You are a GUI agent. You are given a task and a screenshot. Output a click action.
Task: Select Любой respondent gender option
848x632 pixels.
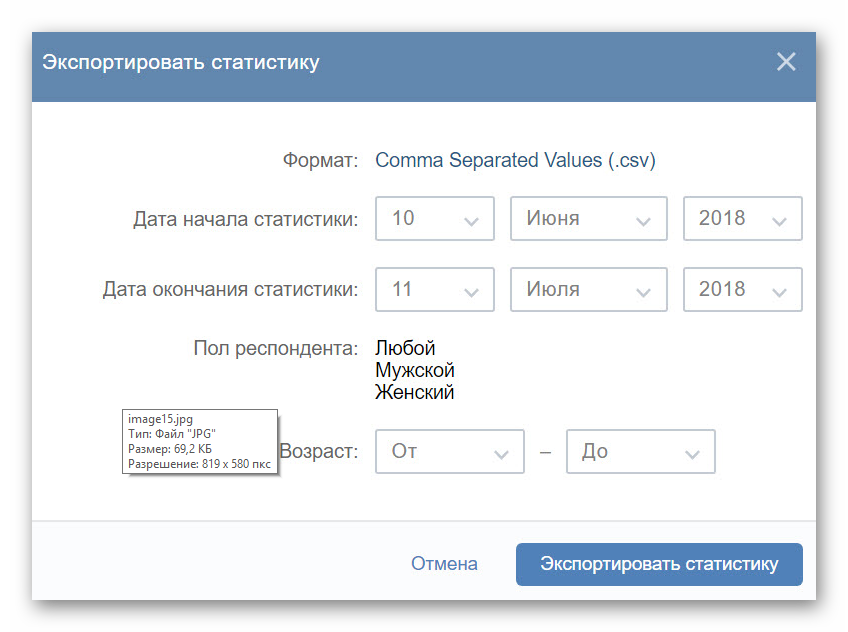point(405,348)
